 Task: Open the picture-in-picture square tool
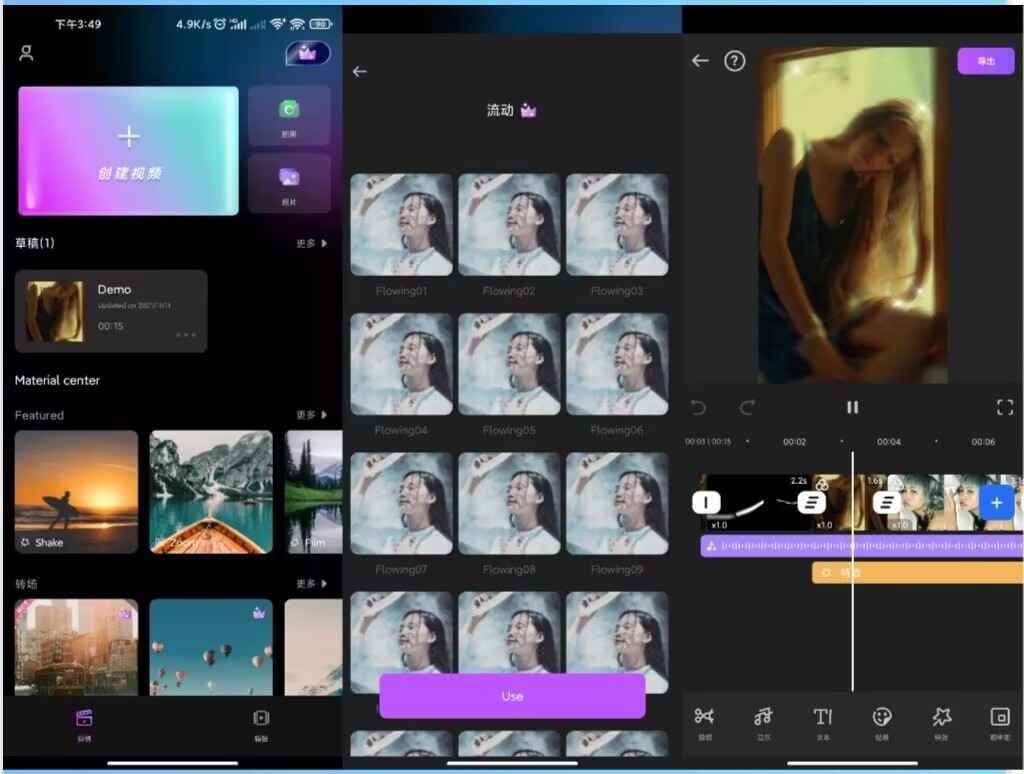click(999, 718)
